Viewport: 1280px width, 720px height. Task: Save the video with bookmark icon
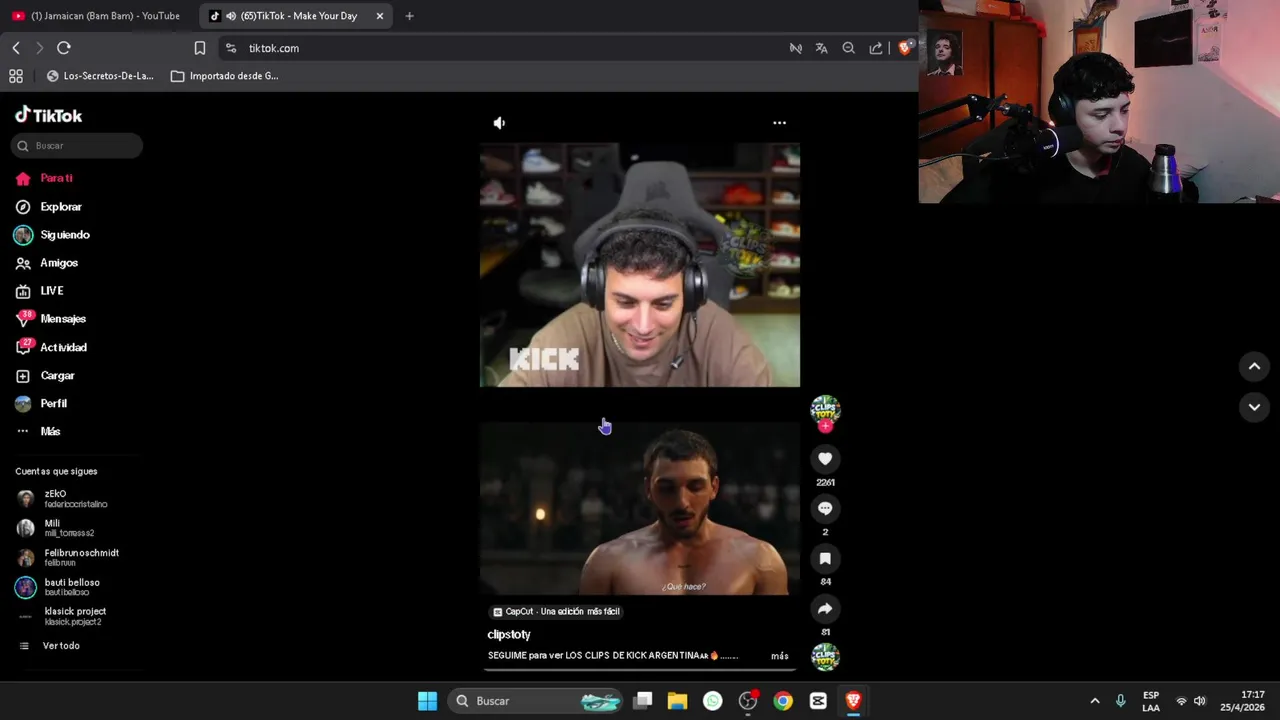click(x=825, y=559)
